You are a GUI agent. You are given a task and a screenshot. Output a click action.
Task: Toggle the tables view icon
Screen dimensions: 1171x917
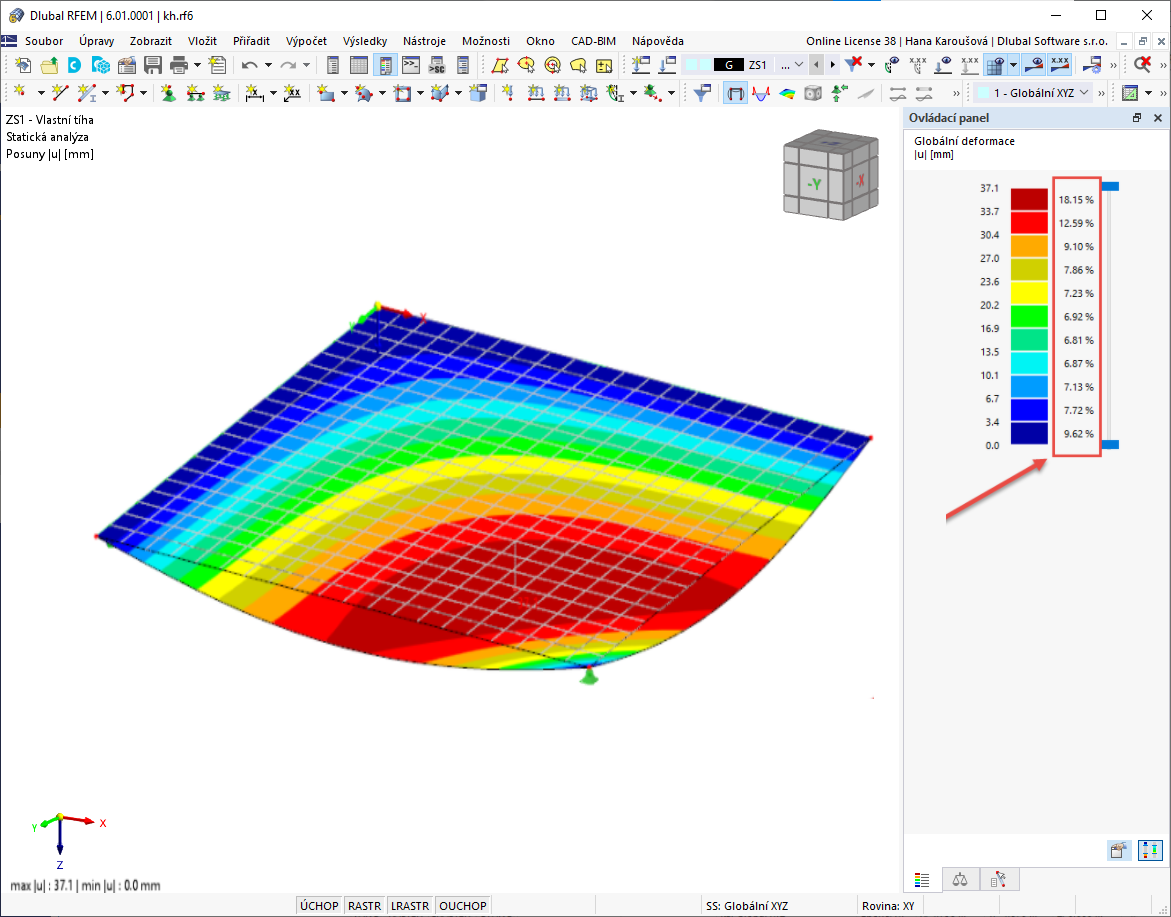point(358,66)
